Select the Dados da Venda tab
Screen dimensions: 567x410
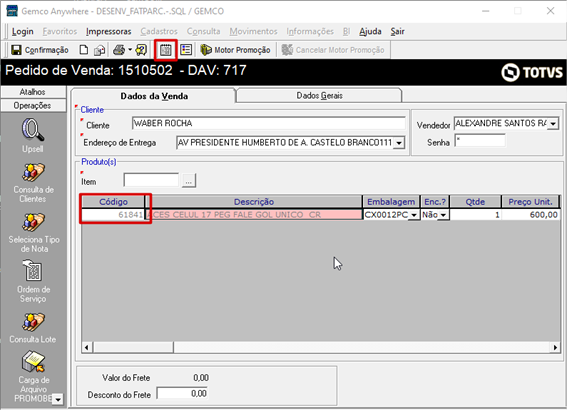point(154,96)
